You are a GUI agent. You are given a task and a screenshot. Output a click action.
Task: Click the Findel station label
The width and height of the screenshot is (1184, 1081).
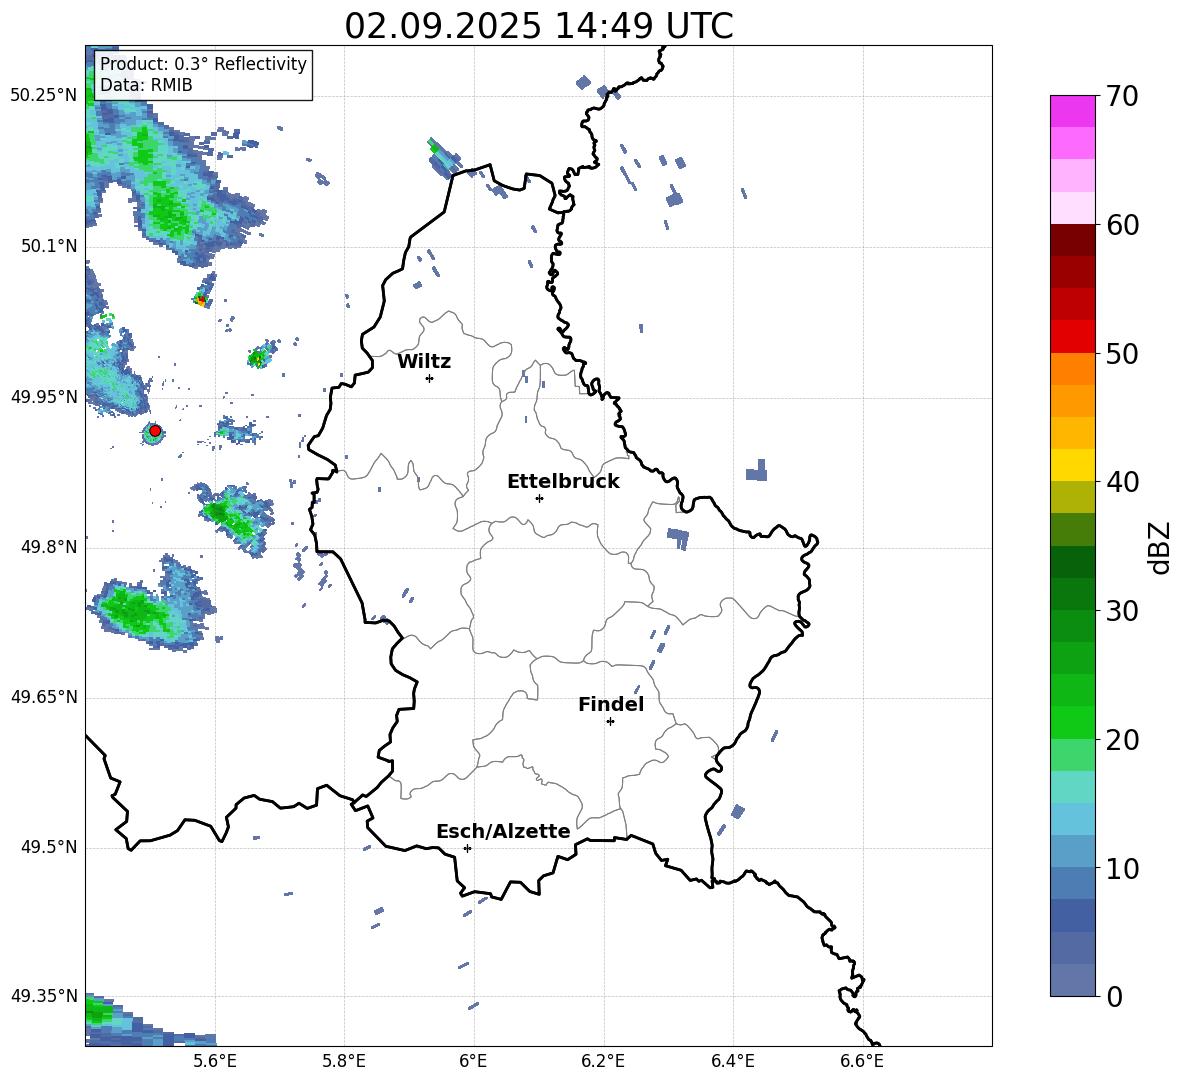tap(611, 704)
